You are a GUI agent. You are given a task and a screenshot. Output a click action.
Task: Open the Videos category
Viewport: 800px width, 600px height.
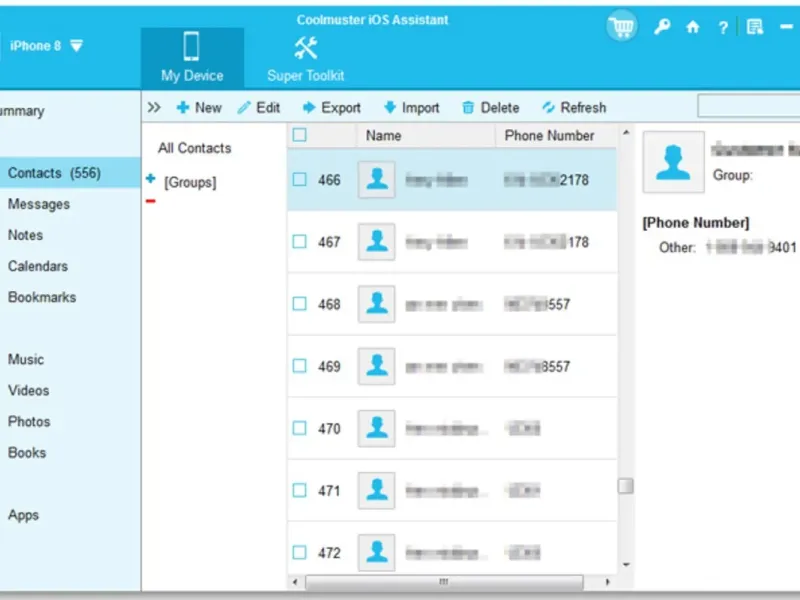[29, 391]
